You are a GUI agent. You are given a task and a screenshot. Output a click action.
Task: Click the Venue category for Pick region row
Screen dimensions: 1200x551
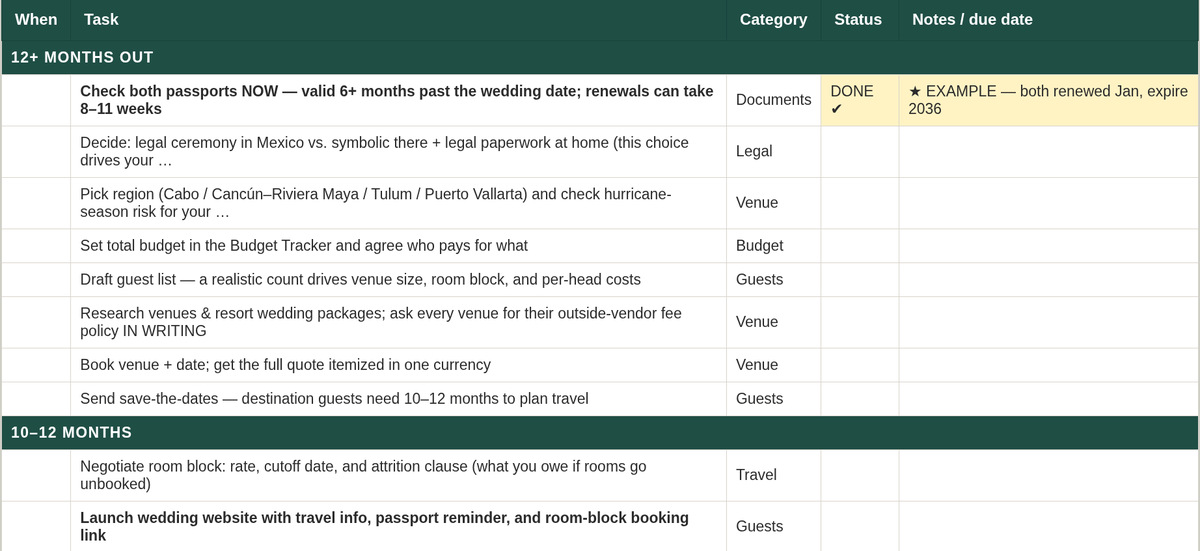(774, 203)
